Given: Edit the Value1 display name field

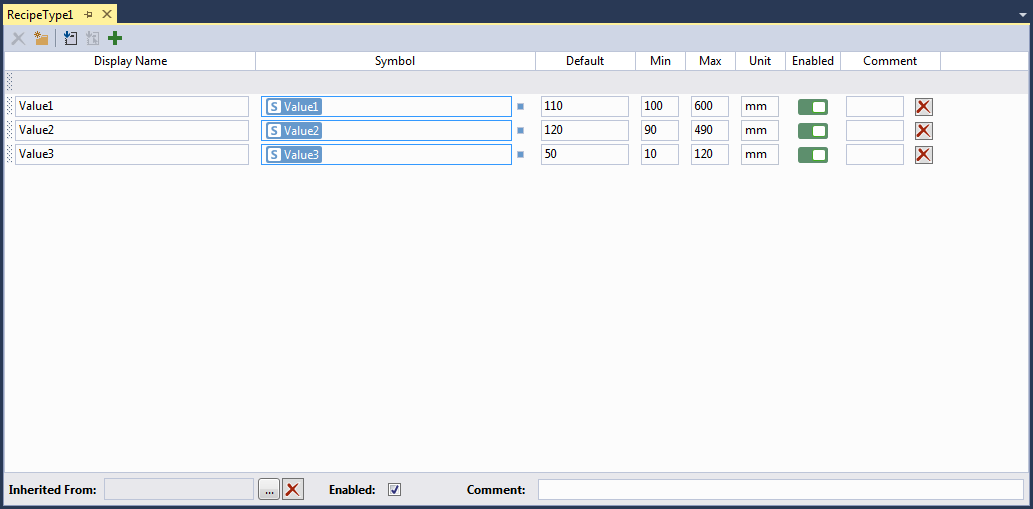Looking at the screenshot, I should pos(132,107).
